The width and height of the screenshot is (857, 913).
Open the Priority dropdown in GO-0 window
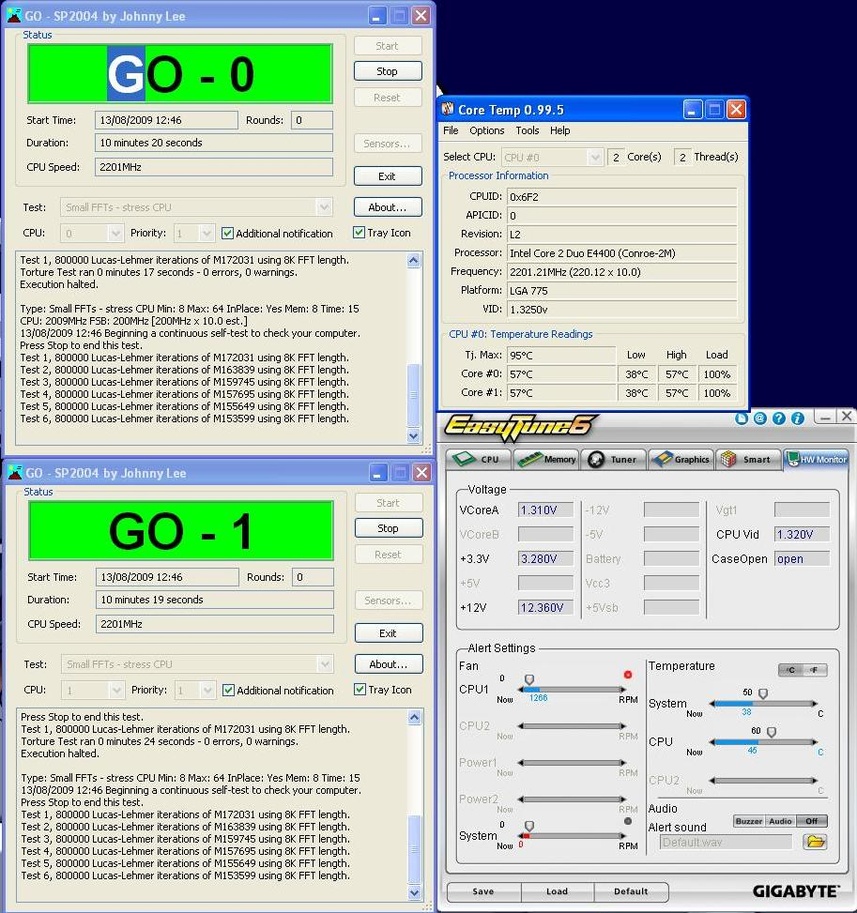point(206,233)
